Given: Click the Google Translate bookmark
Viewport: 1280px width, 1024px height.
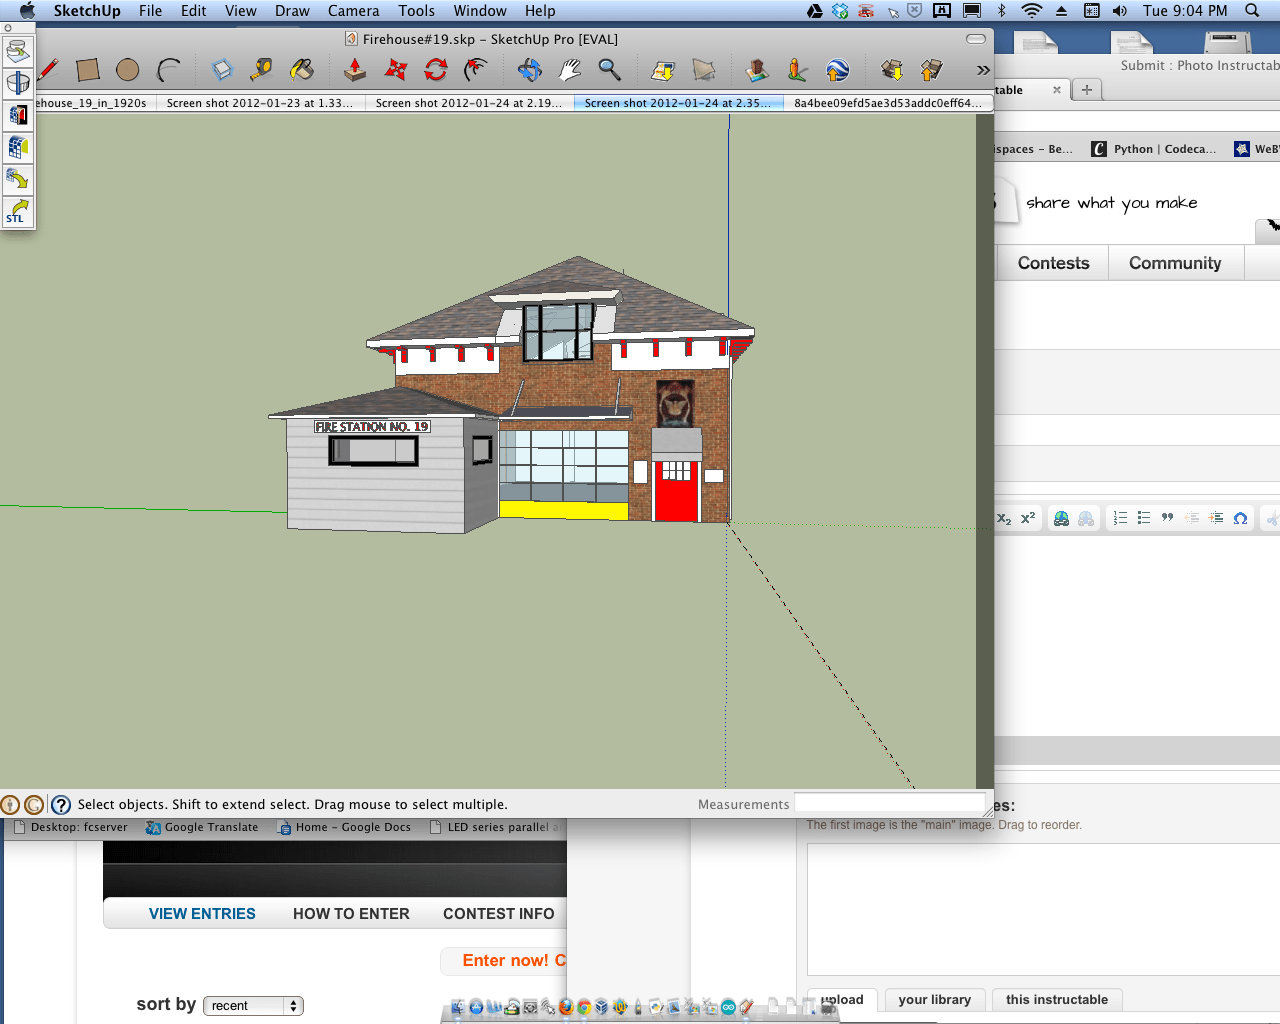Looking at the screenshot, I should click(202, 827).
